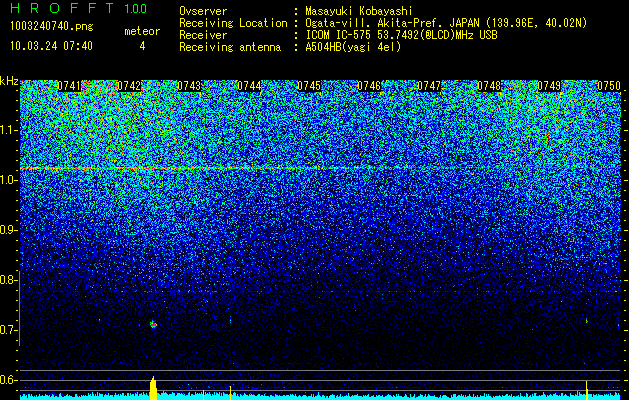This screenshot has width=629, height=400.
Task: Click the timestamp 10.03.24 07:40
Action: 51,46
